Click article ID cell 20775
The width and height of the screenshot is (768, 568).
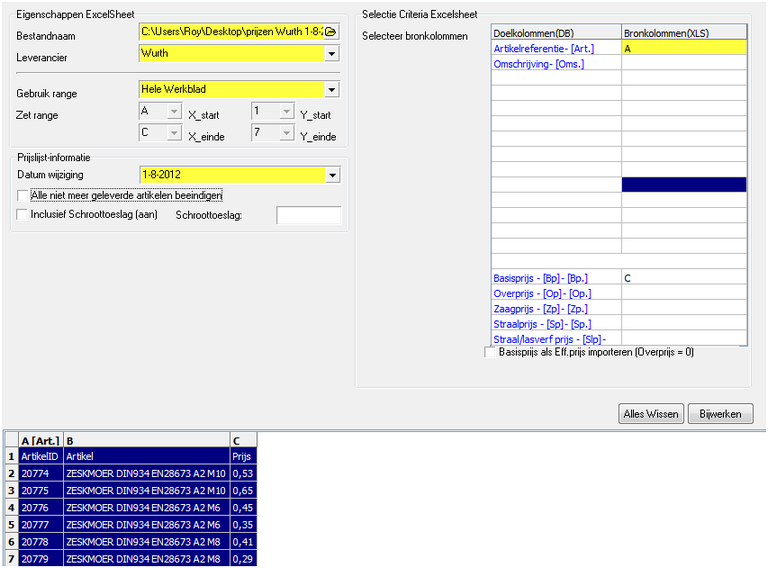click(x=41, y=491)
